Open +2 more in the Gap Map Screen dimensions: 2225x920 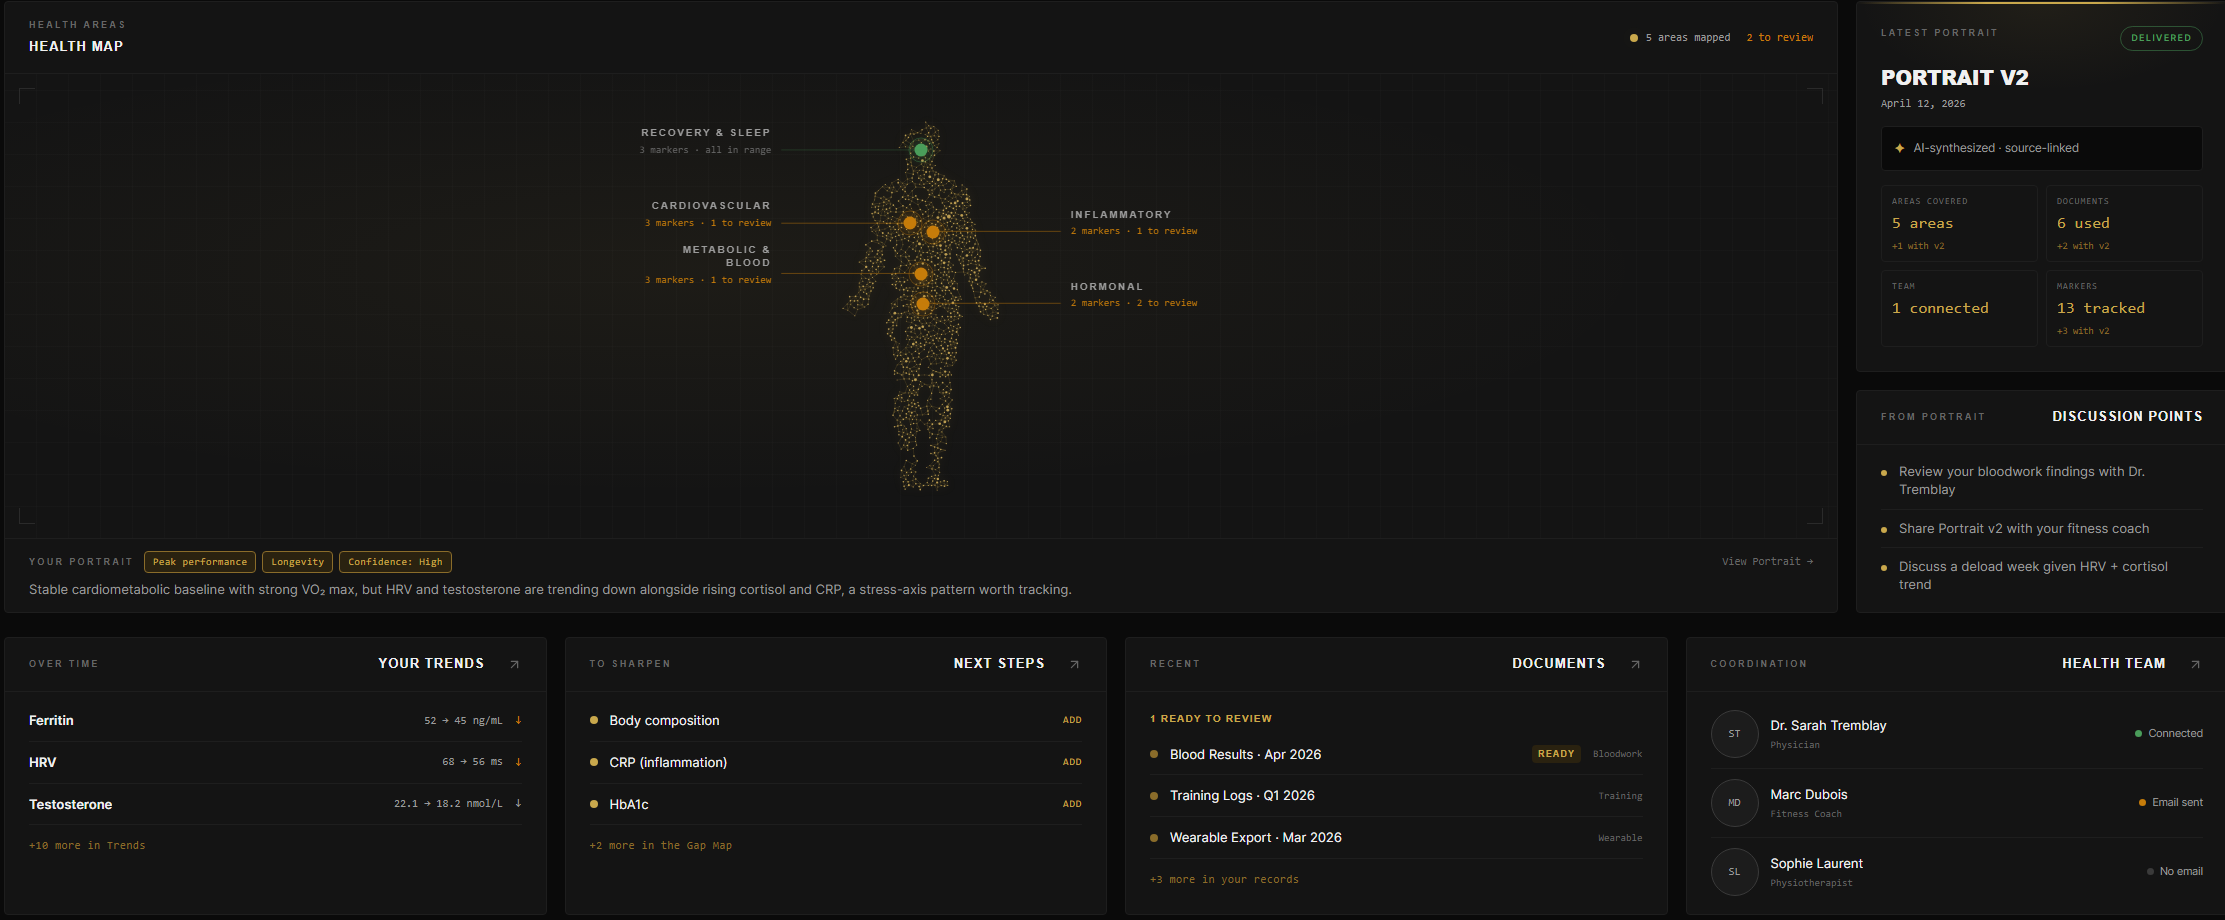[x=660, y=846]
